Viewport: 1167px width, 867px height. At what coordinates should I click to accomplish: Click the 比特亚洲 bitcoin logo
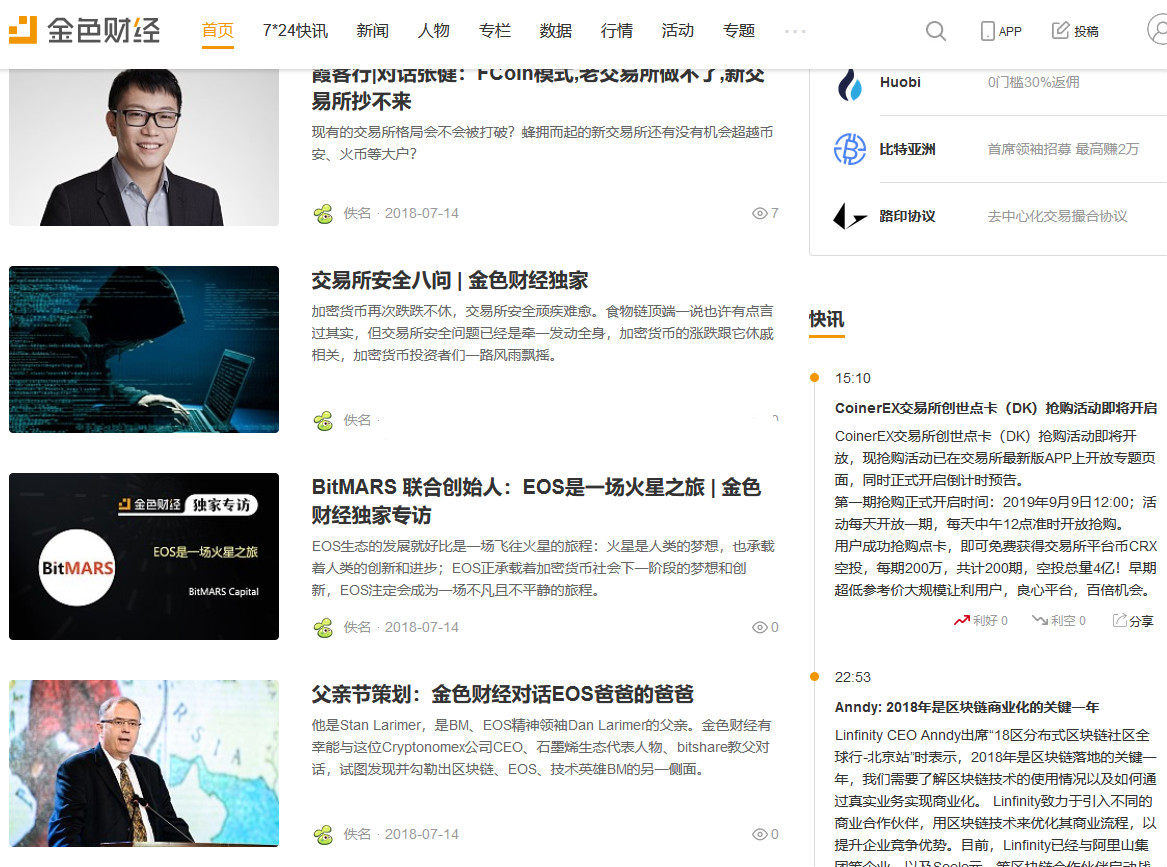click(850, 149)
